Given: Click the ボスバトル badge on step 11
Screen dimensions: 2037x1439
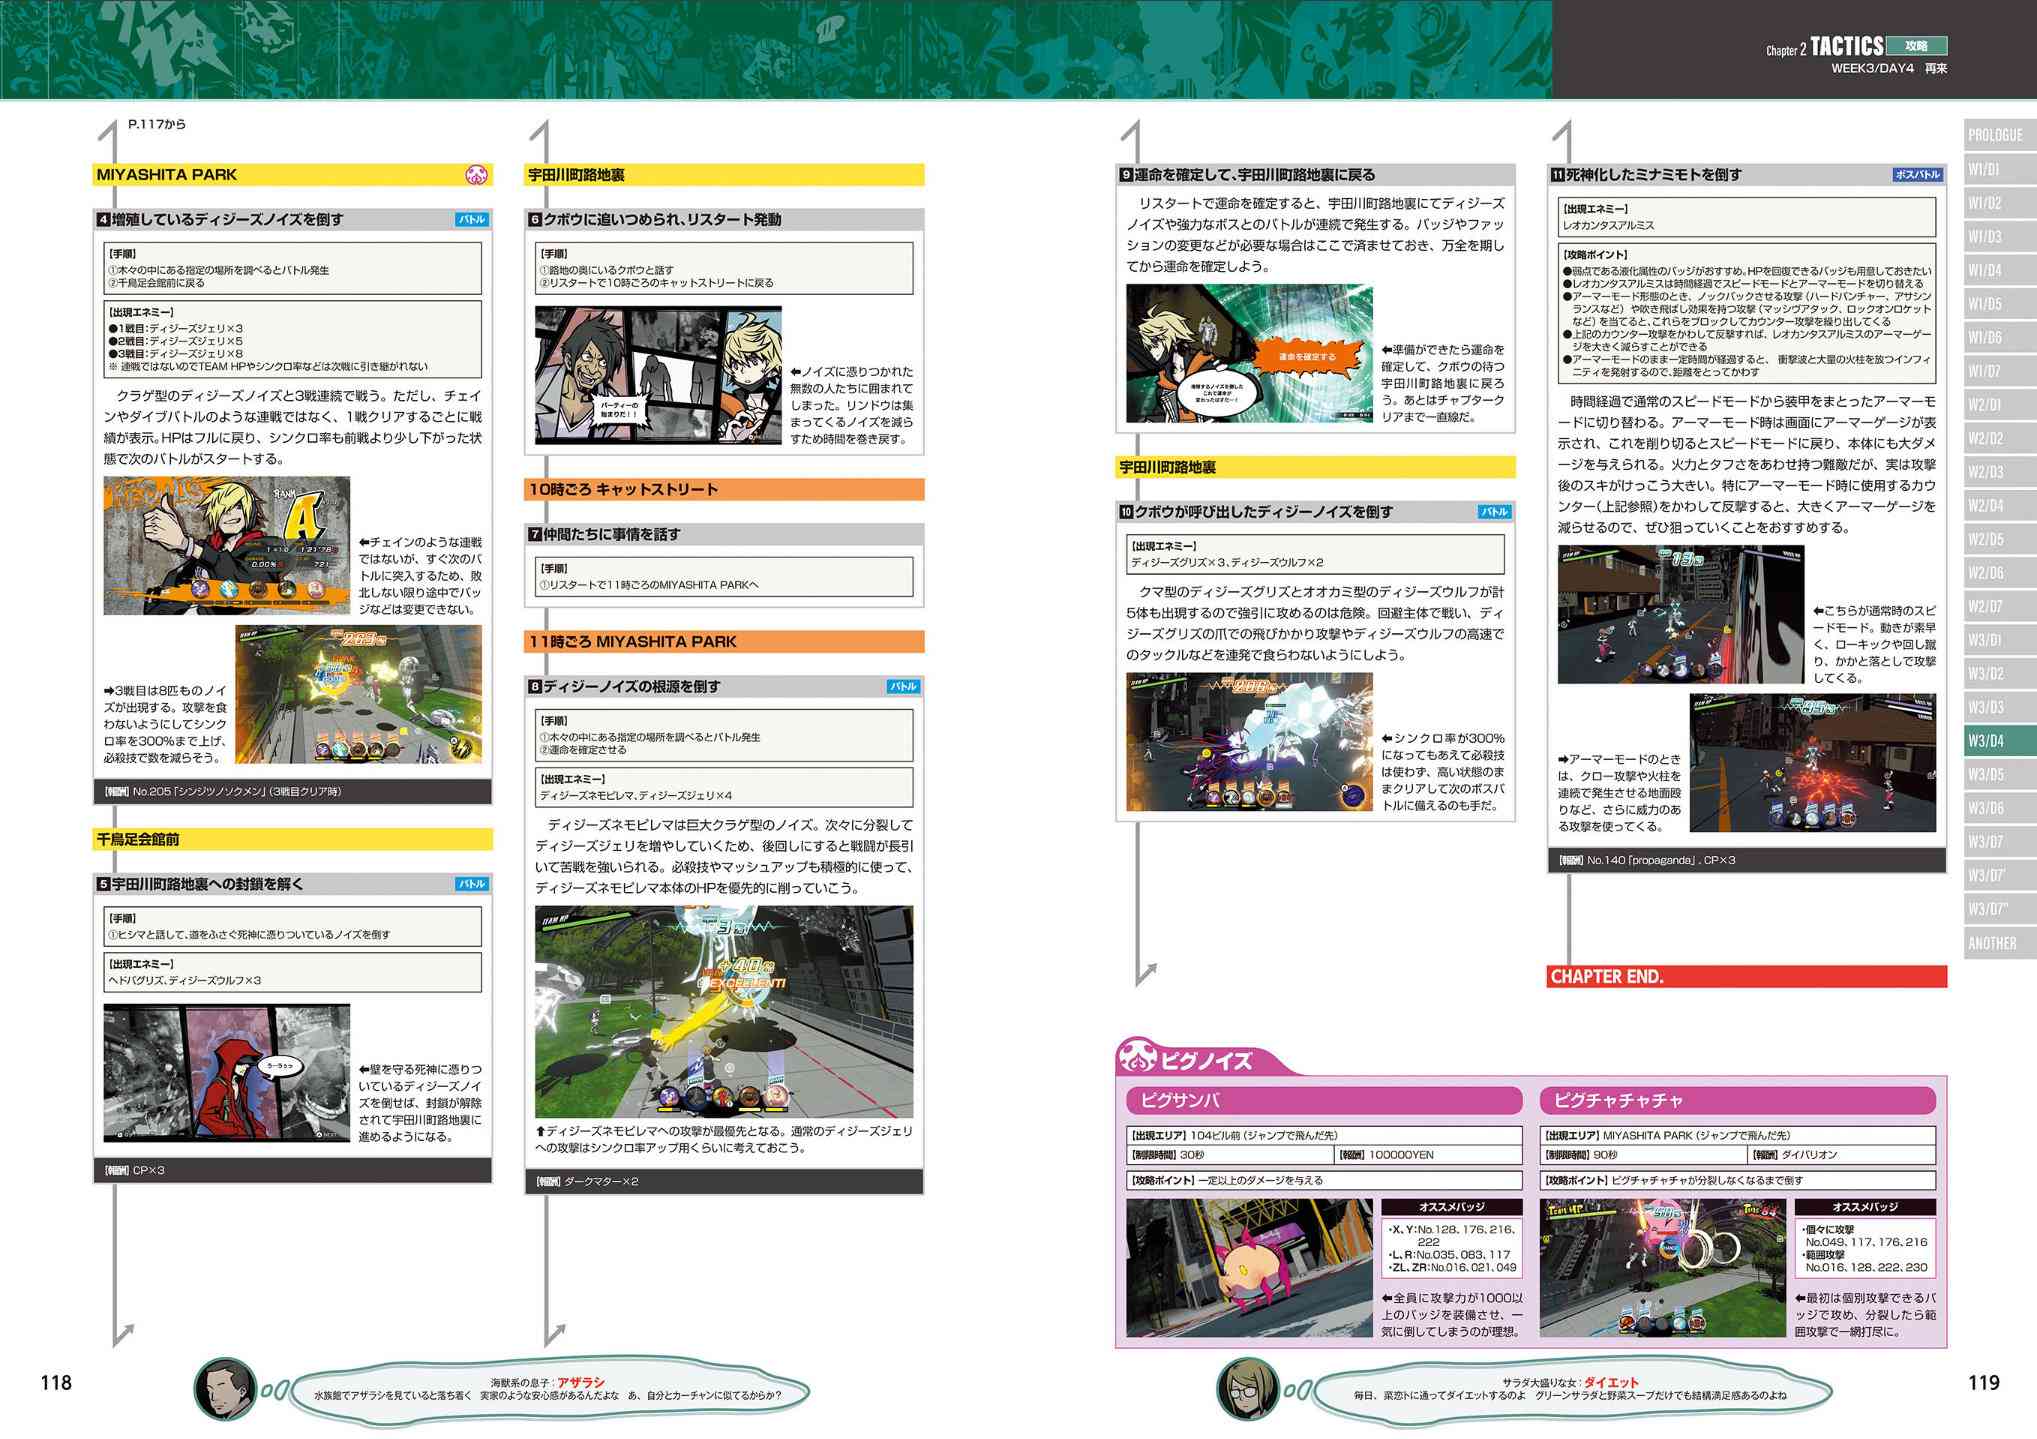Looking at the screenshot, I should tap(1916, 175).
